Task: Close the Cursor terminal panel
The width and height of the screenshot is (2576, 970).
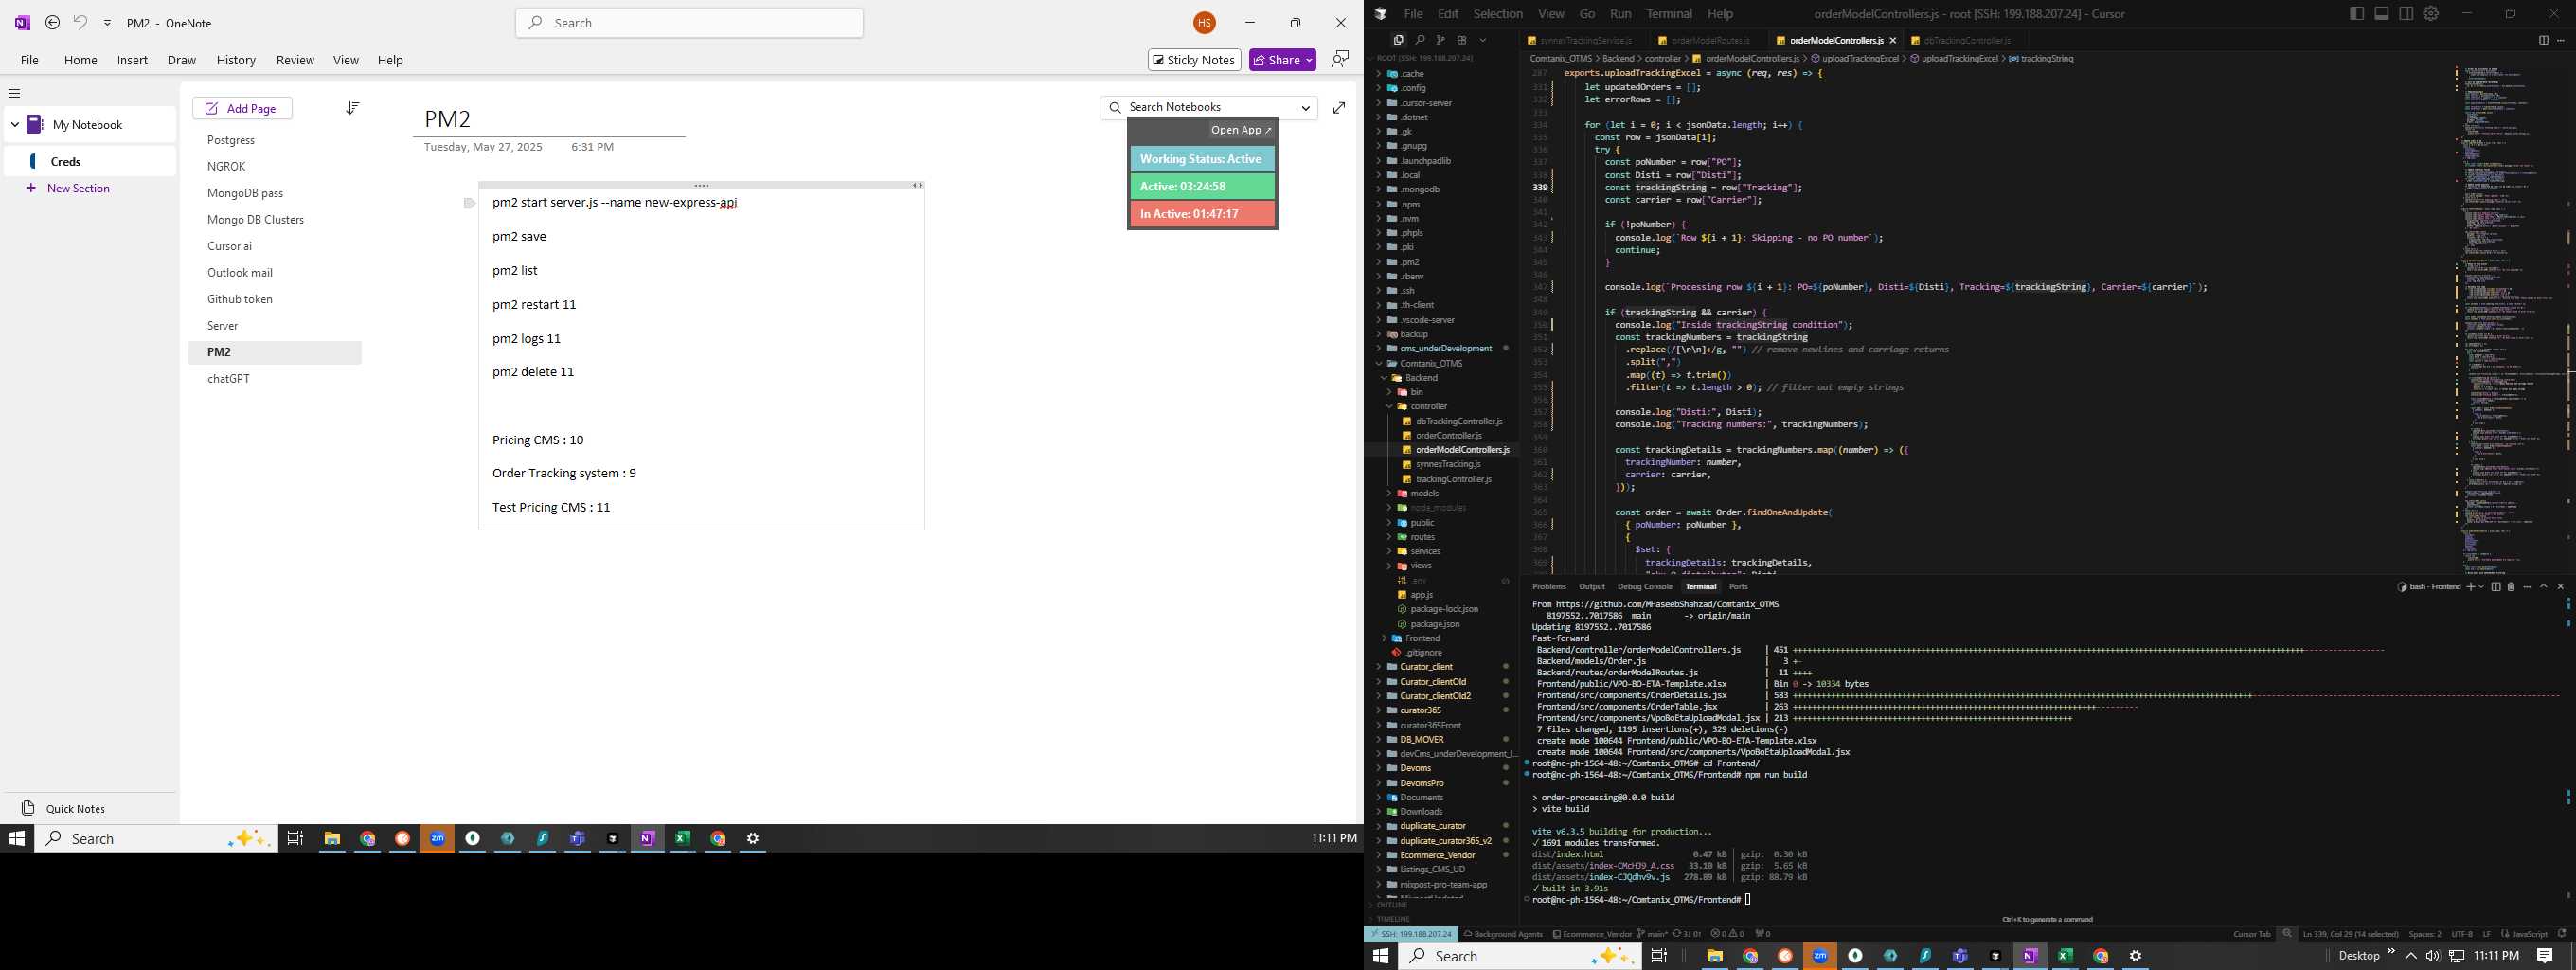Action: pyautogui.click(x=2561, y=587)
